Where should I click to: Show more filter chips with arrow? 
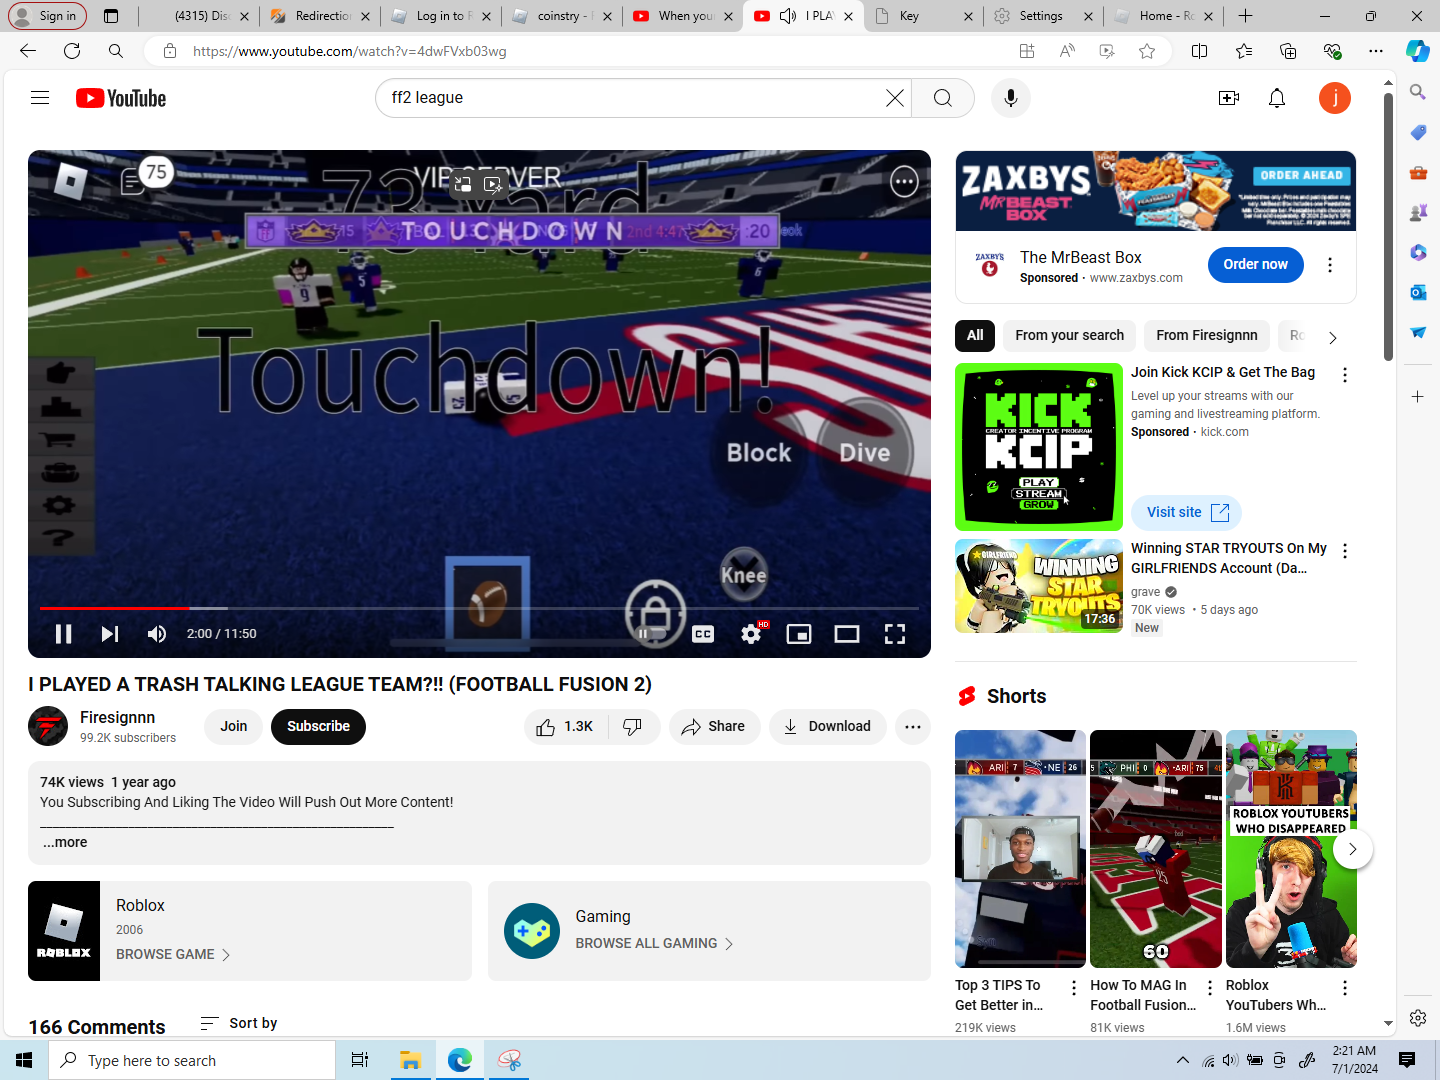point(1333,337)
